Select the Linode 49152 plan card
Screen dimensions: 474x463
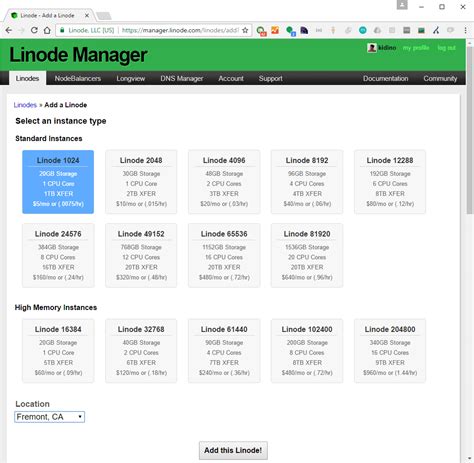coord(141,255)
